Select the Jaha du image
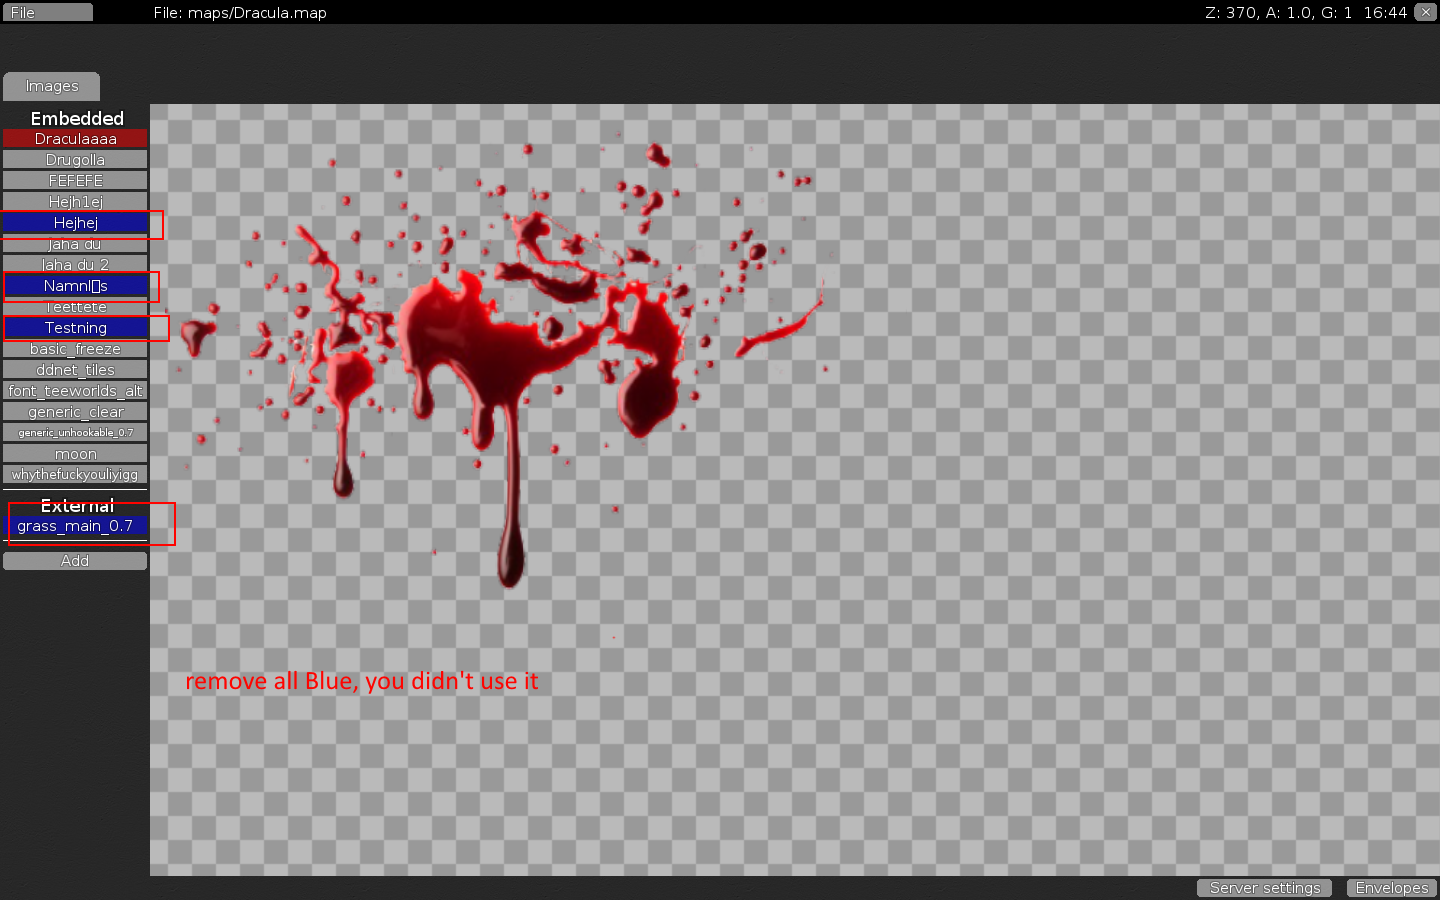The width and height of the screenshot is (1440, 900). point(75,244)
